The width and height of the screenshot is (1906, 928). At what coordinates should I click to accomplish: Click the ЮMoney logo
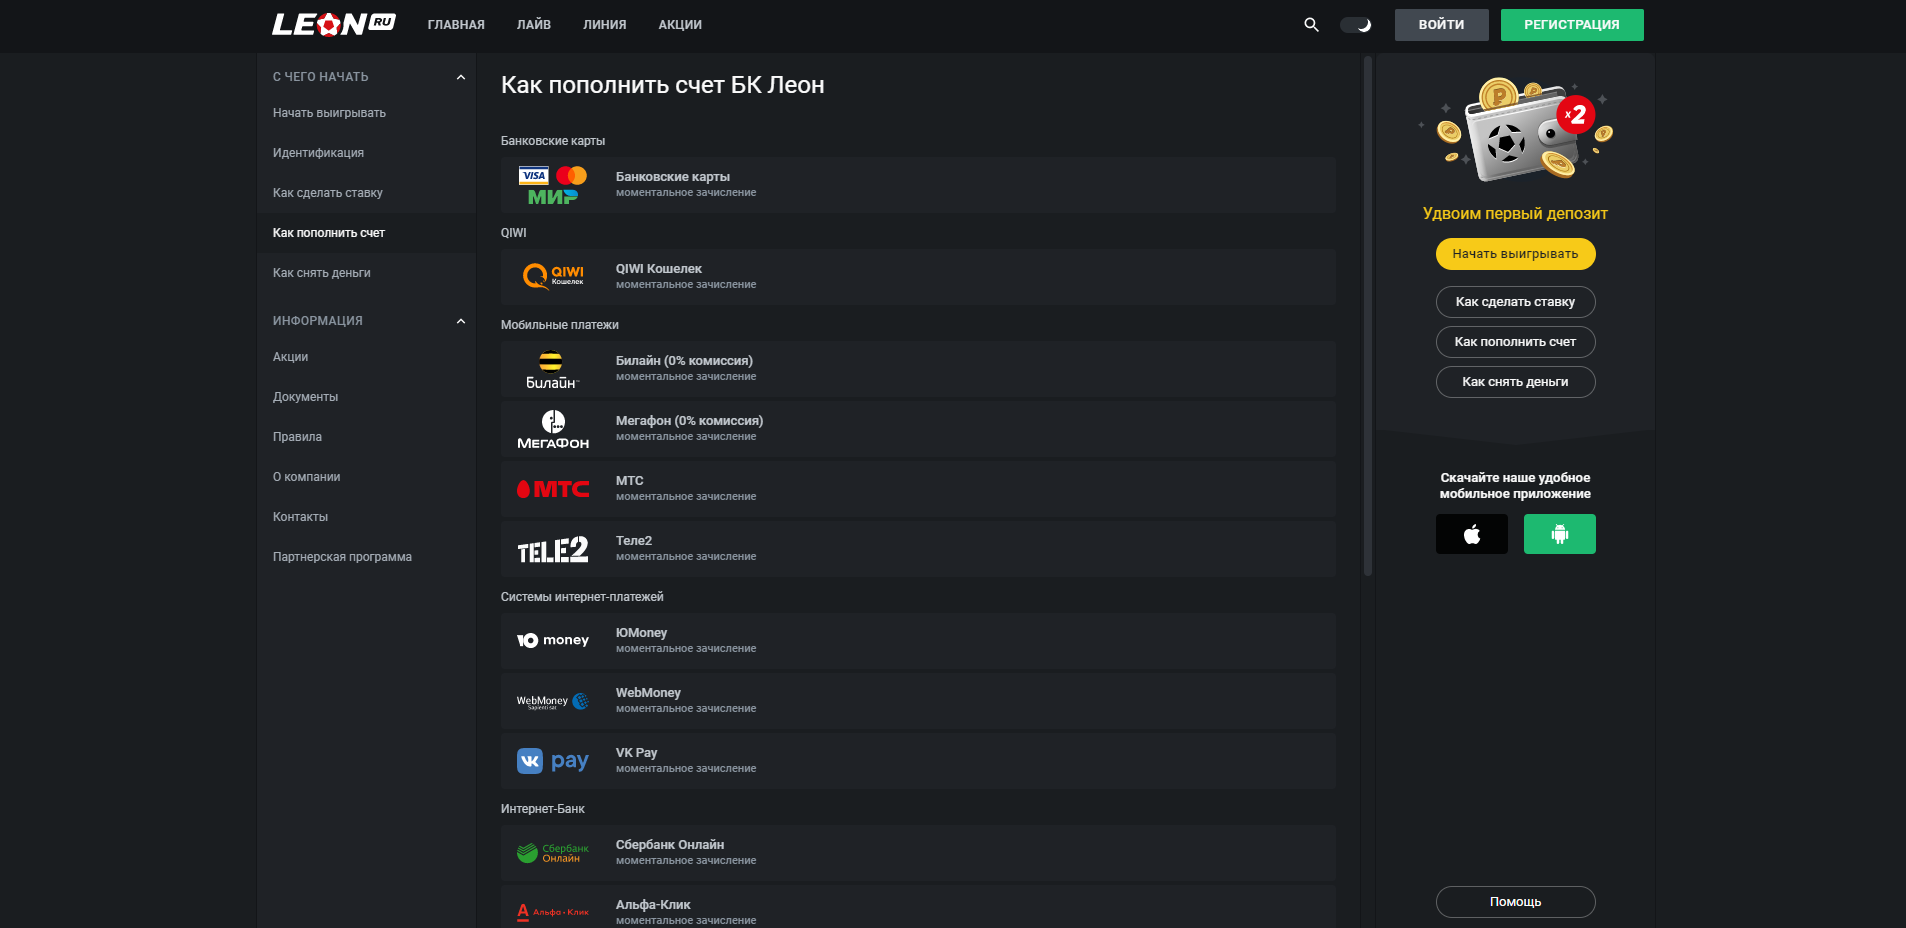[553, 641]
